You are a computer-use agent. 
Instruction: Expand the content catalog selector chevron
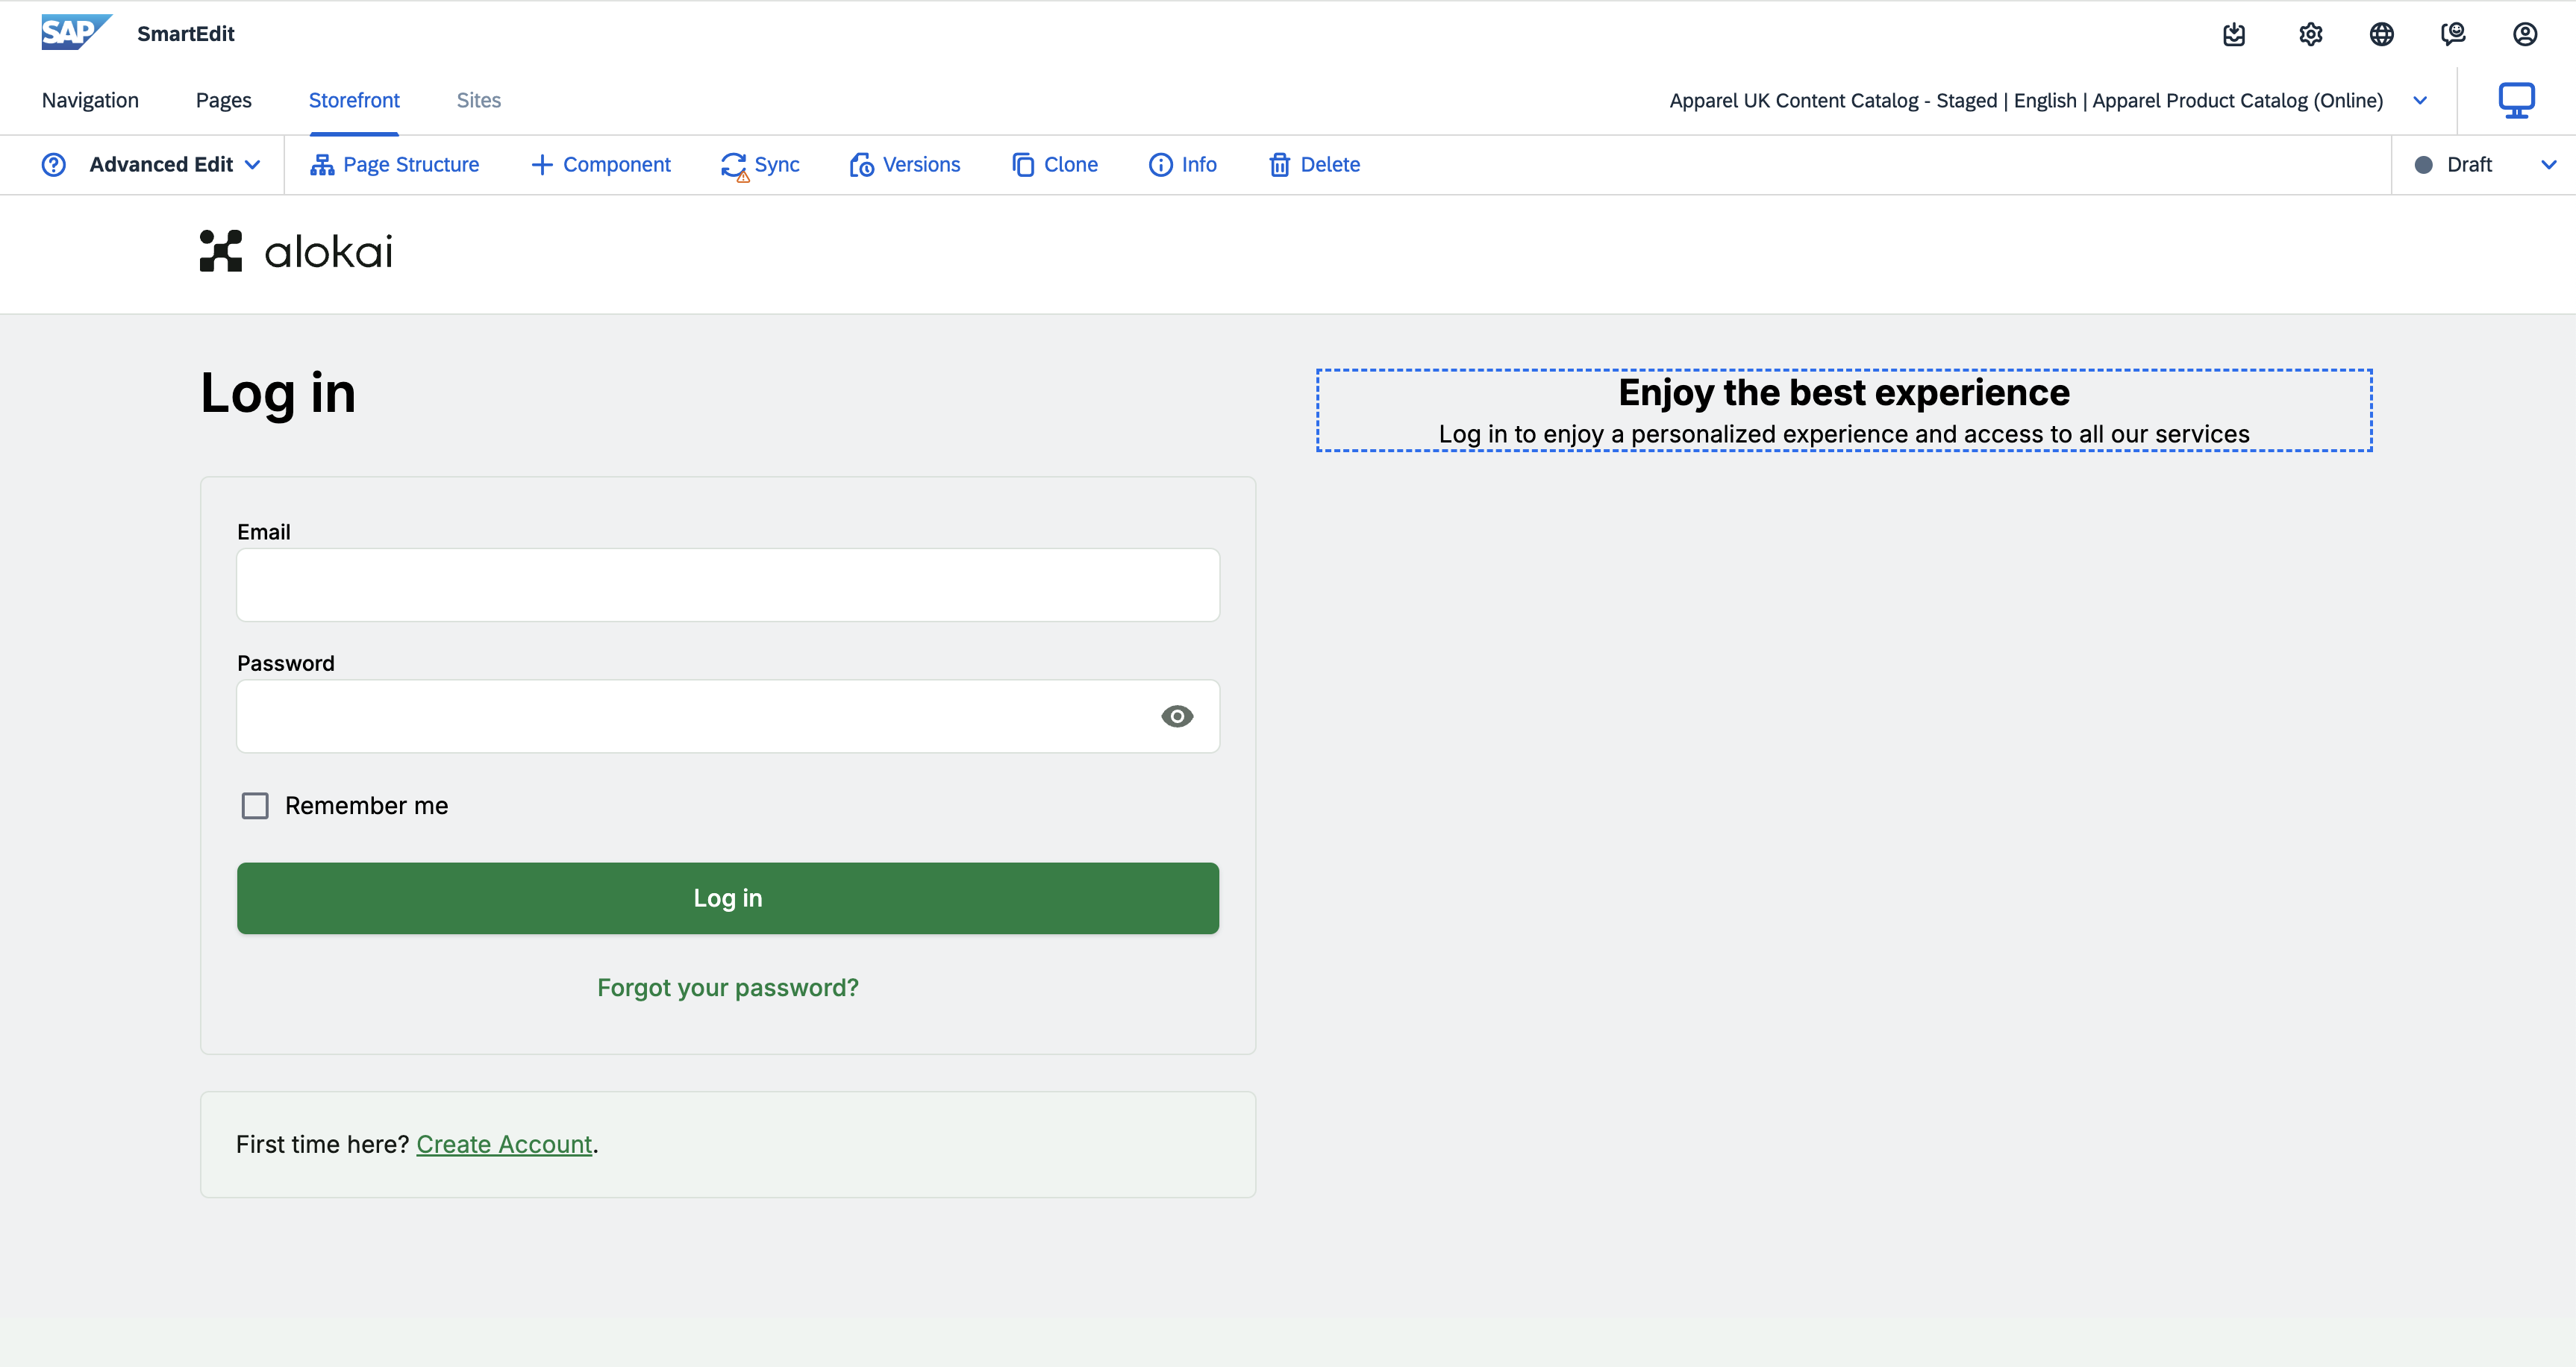tap(2420, 100)
